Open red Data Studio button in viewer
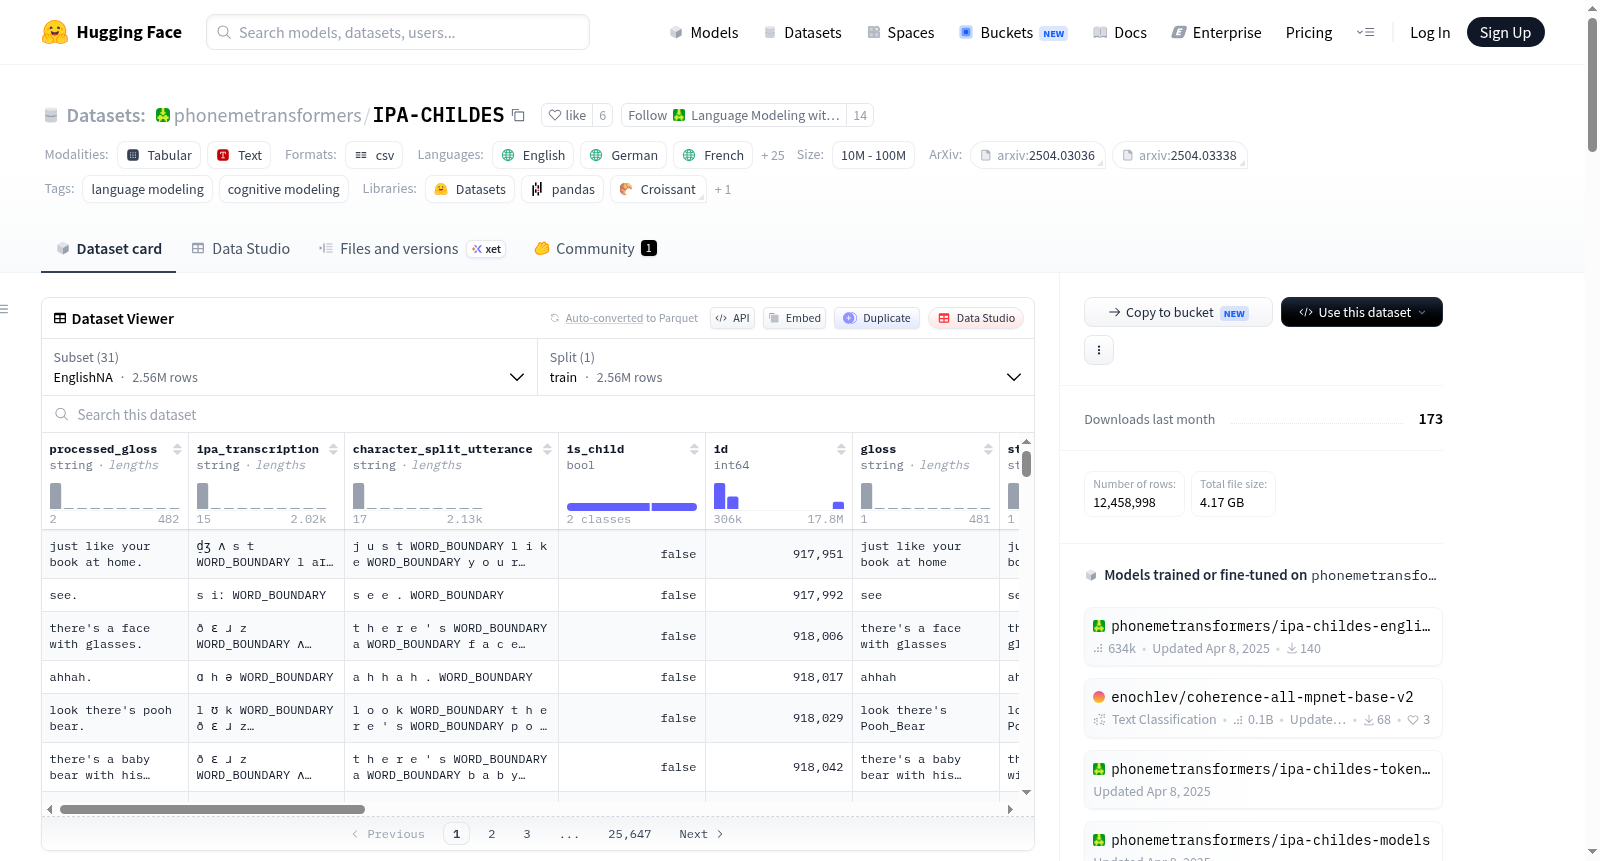 (976, 318)
